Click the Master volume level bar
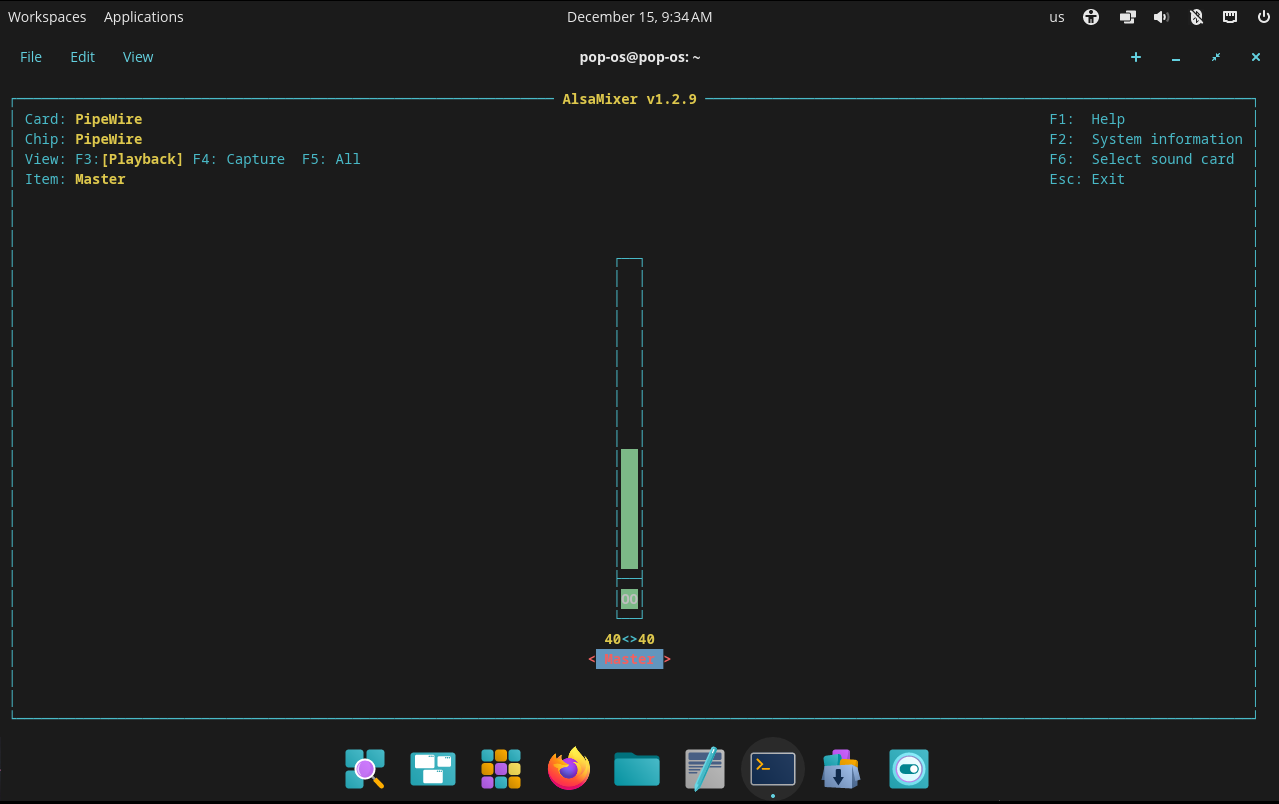 [x=629, y=508]
